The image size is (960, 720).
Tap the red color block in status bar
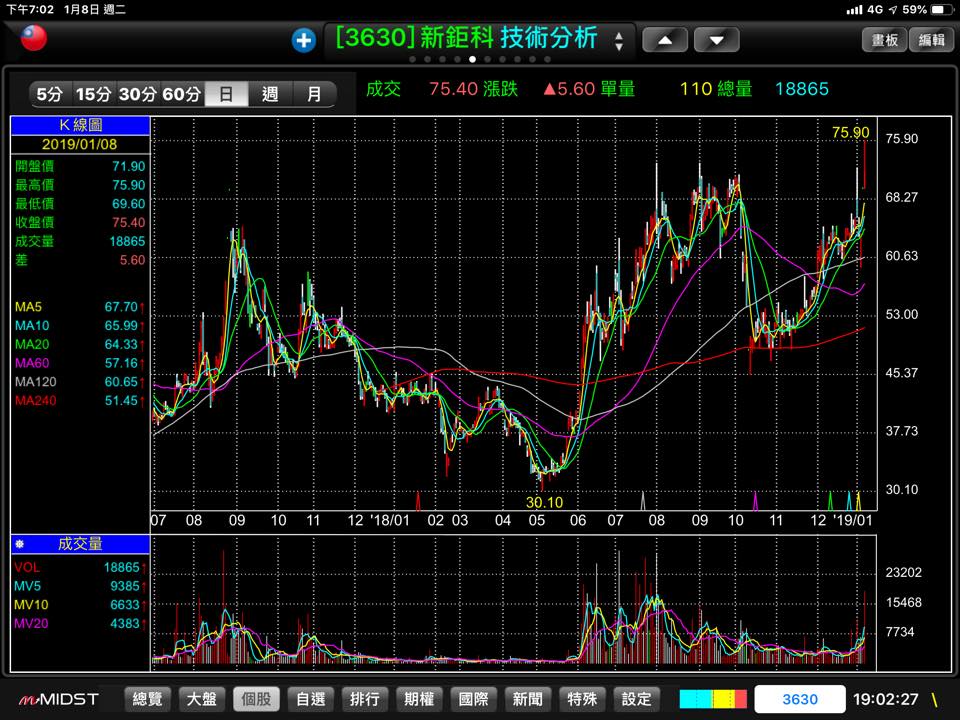click(x=741, y=699)
